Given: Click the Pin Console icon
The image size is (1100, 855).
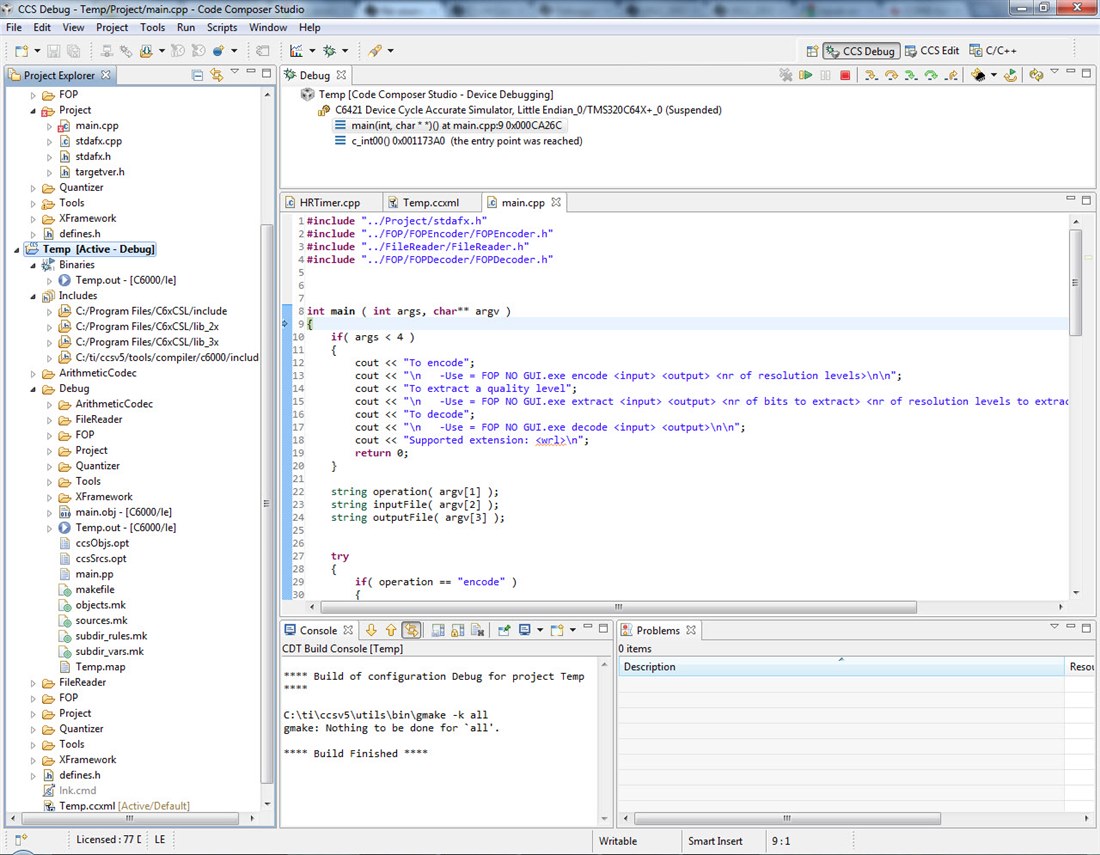Looking at the screenshot, I should [504, 630].
